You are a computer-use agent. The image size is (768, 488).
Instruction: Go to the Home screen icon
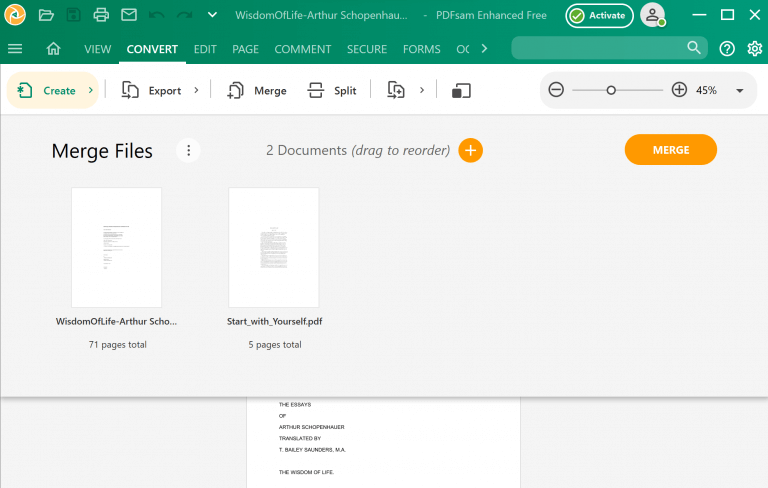pyautogui.click(x=53, y=49)
